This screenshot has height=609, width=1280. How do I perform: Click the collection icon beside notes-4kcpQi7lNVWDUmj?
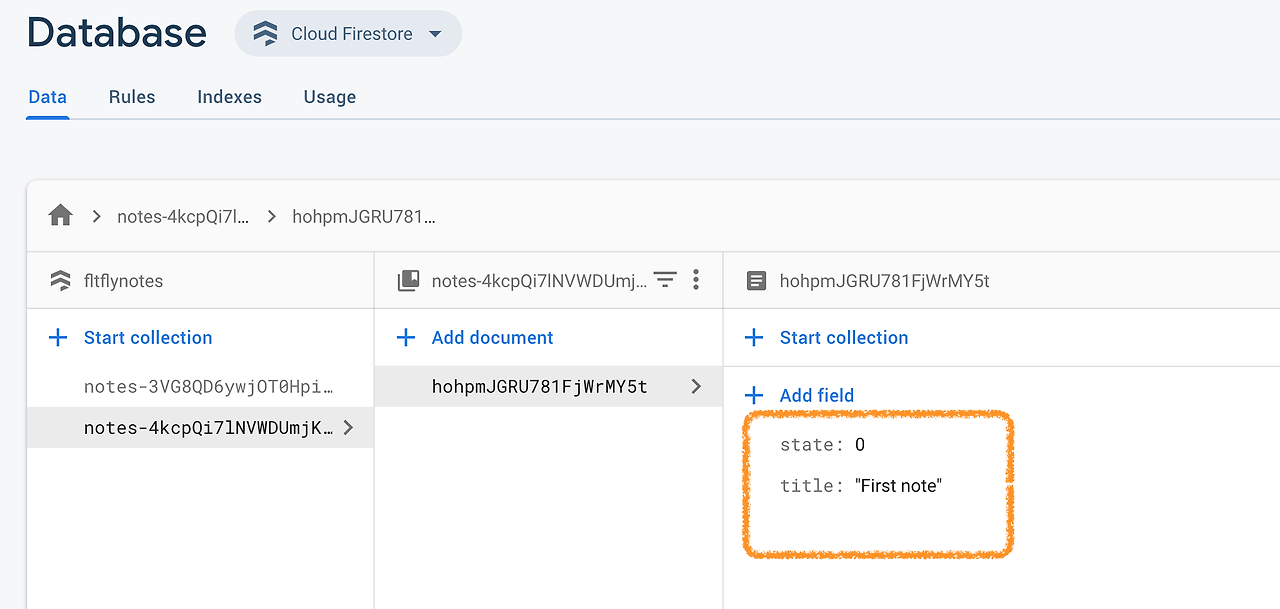pos(408,281)
